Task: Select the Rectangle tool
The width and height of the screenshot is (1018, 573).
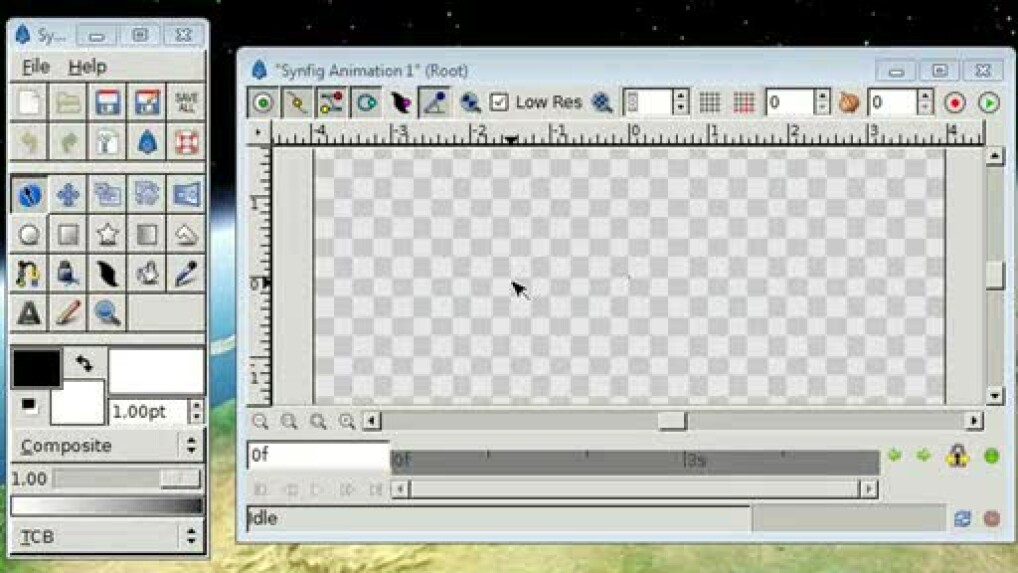Action: 68,235
